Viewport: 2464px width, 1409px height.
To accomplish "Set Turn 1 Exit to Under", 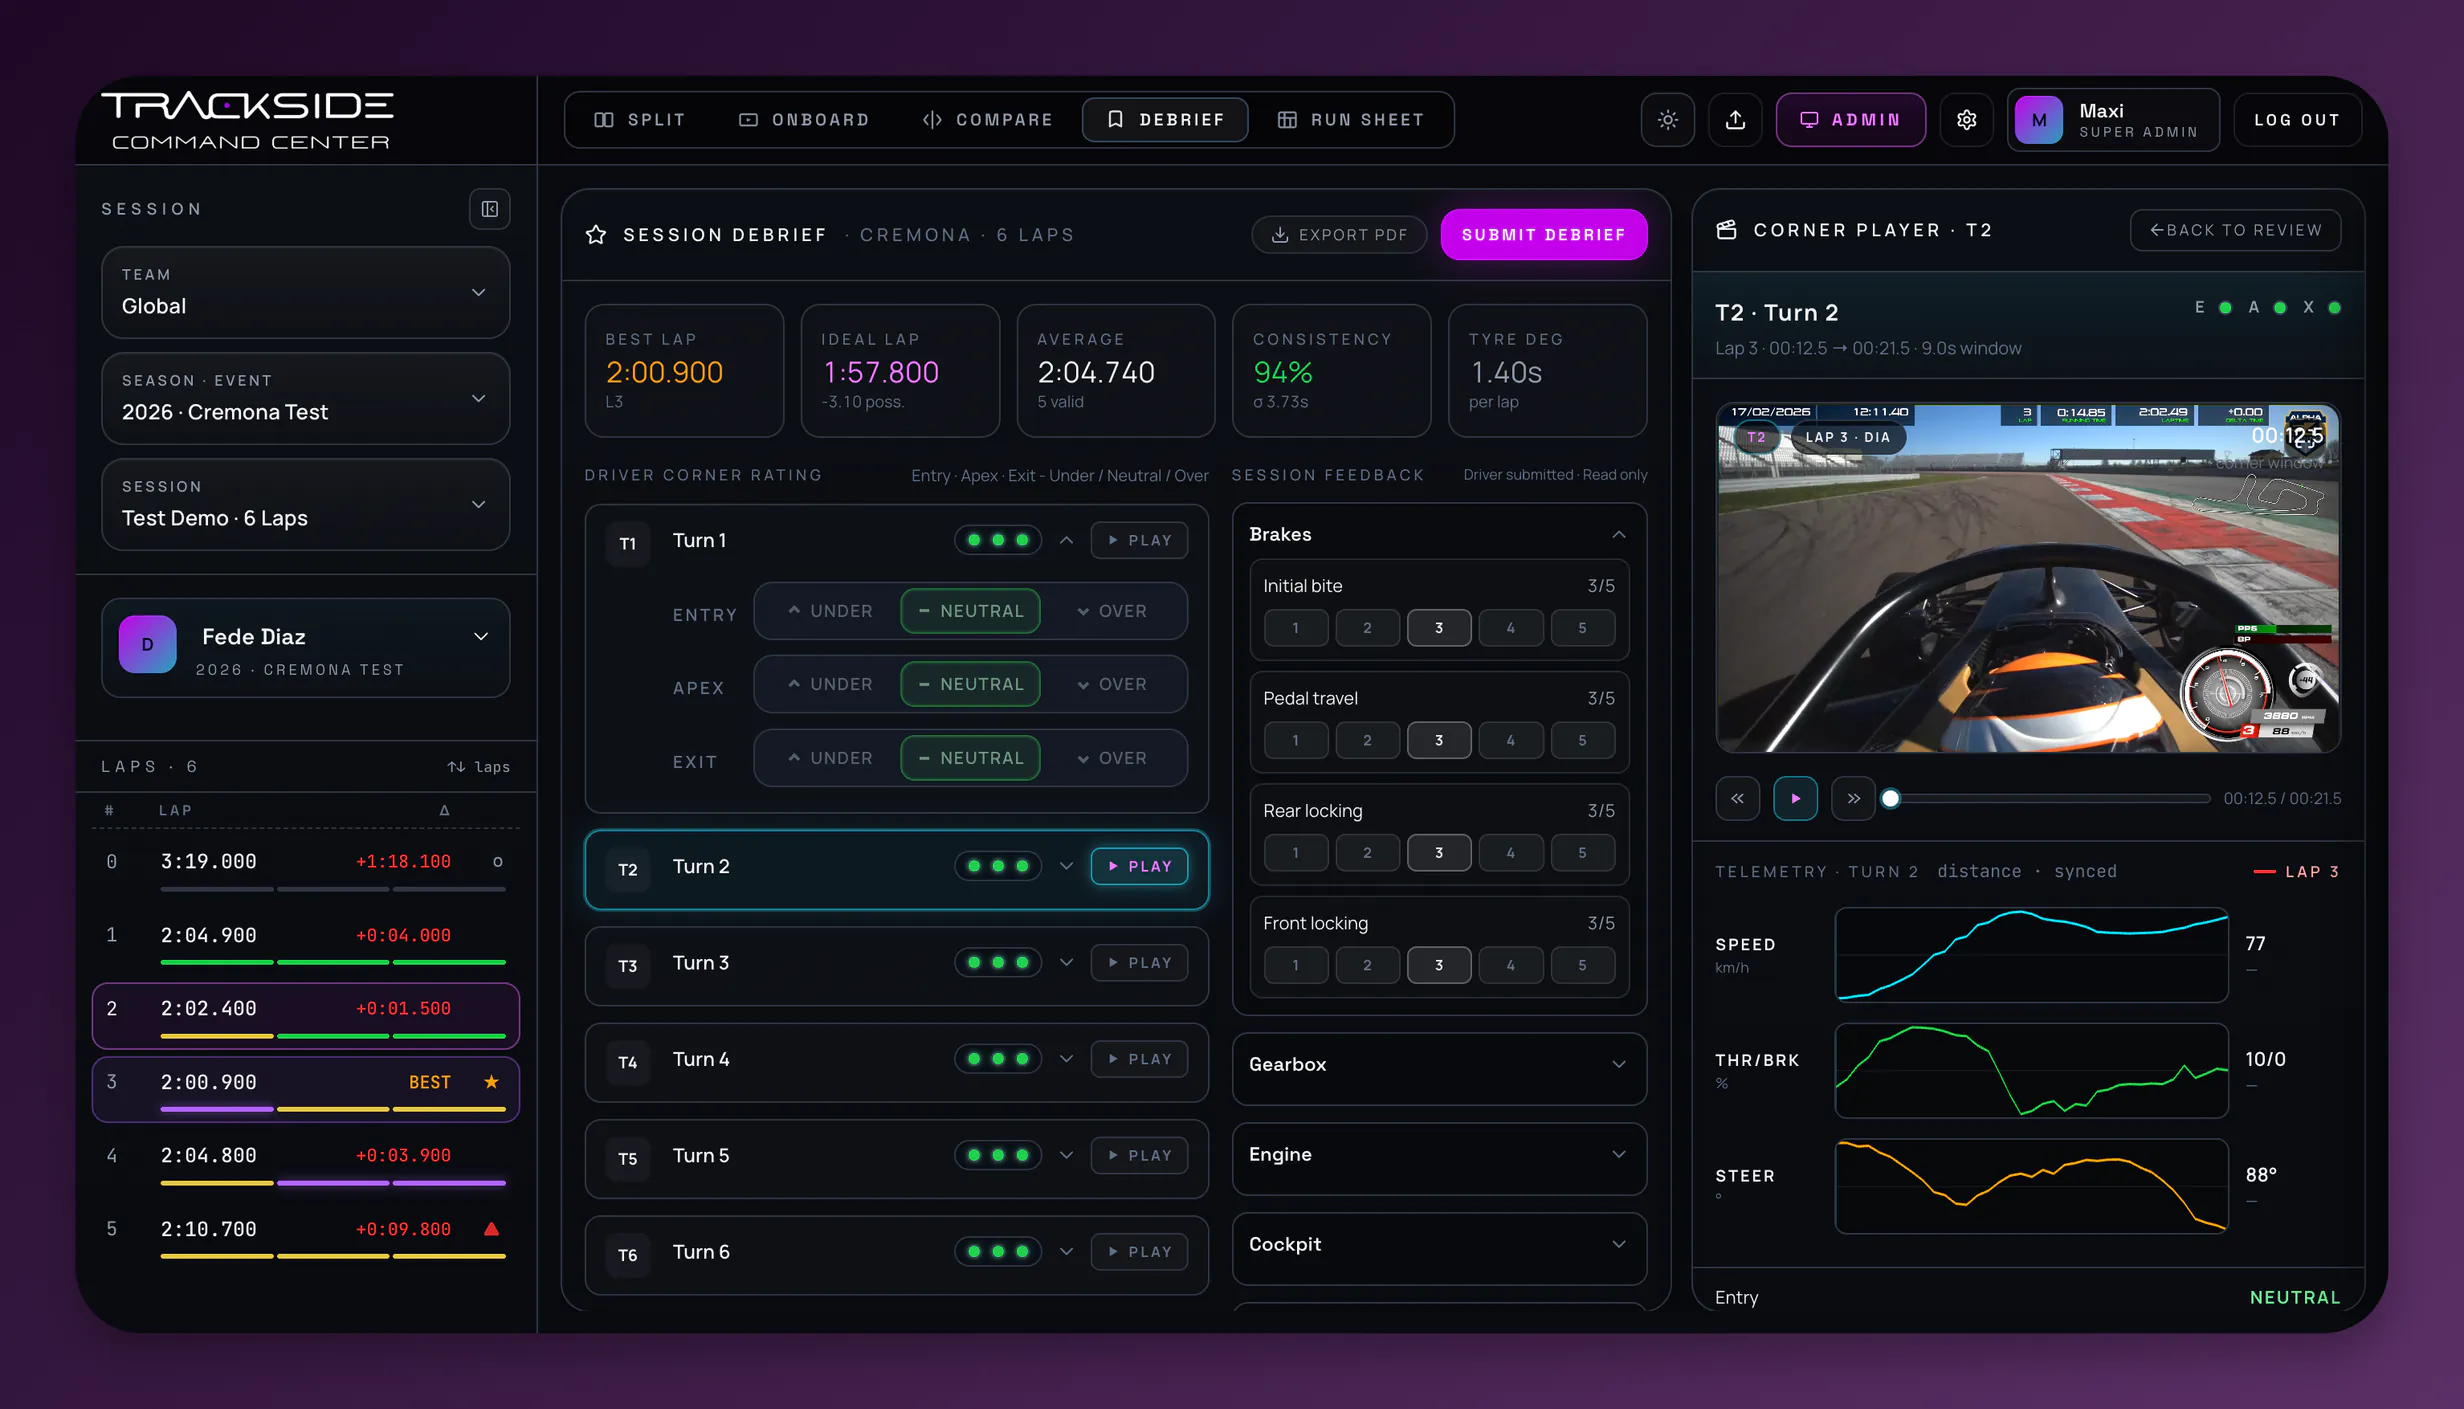I will point(829,758).
